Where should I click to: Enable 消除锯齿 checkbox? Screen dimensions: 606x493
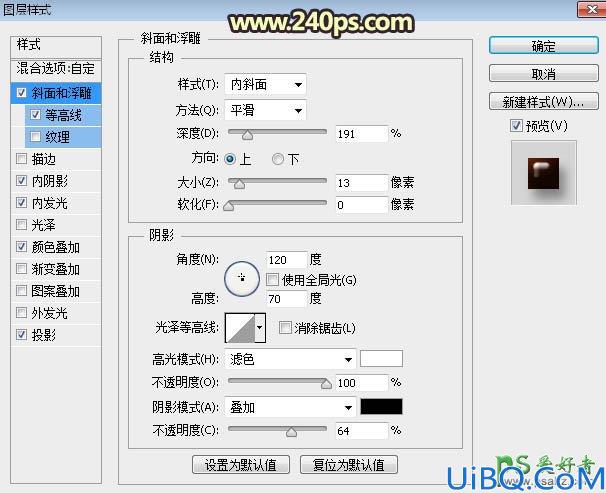click(x=285, y=328)
